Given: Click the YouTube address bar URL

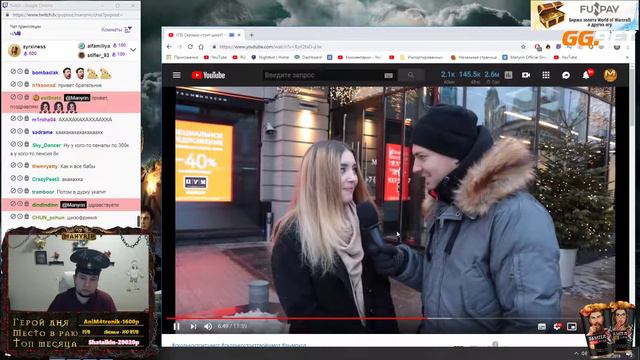Looking at the screenshot, I should 270,47.
